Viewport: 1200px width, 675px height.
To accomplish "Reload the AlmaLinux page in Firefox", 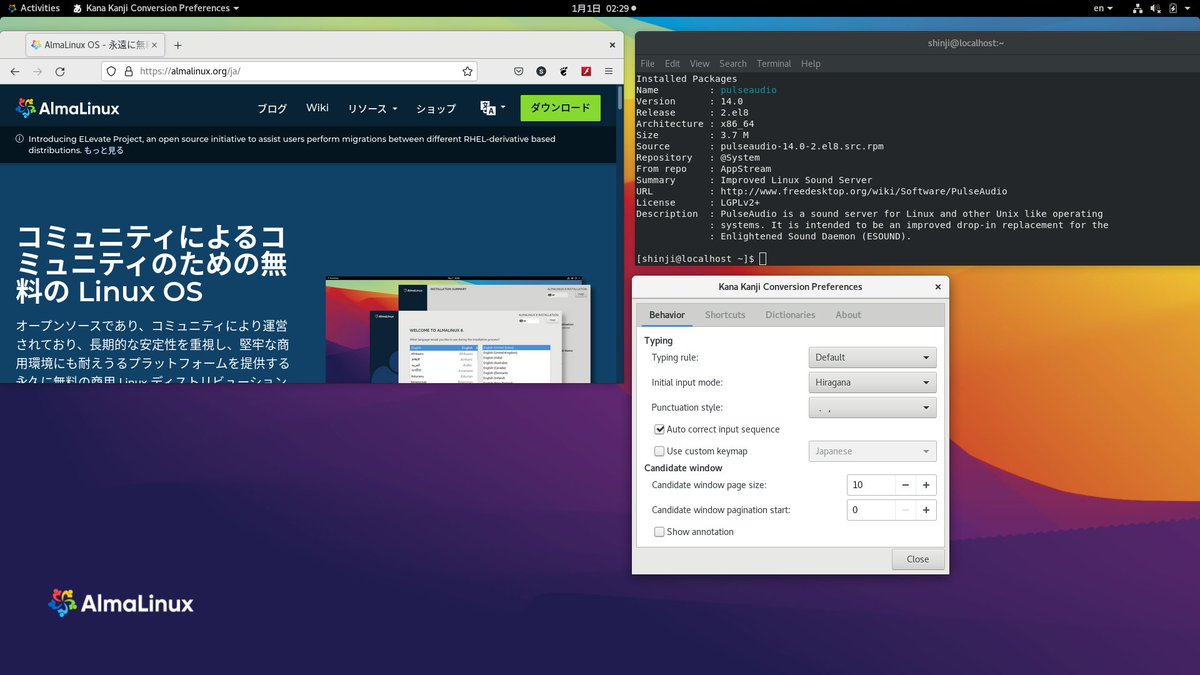I will [61, 72].
